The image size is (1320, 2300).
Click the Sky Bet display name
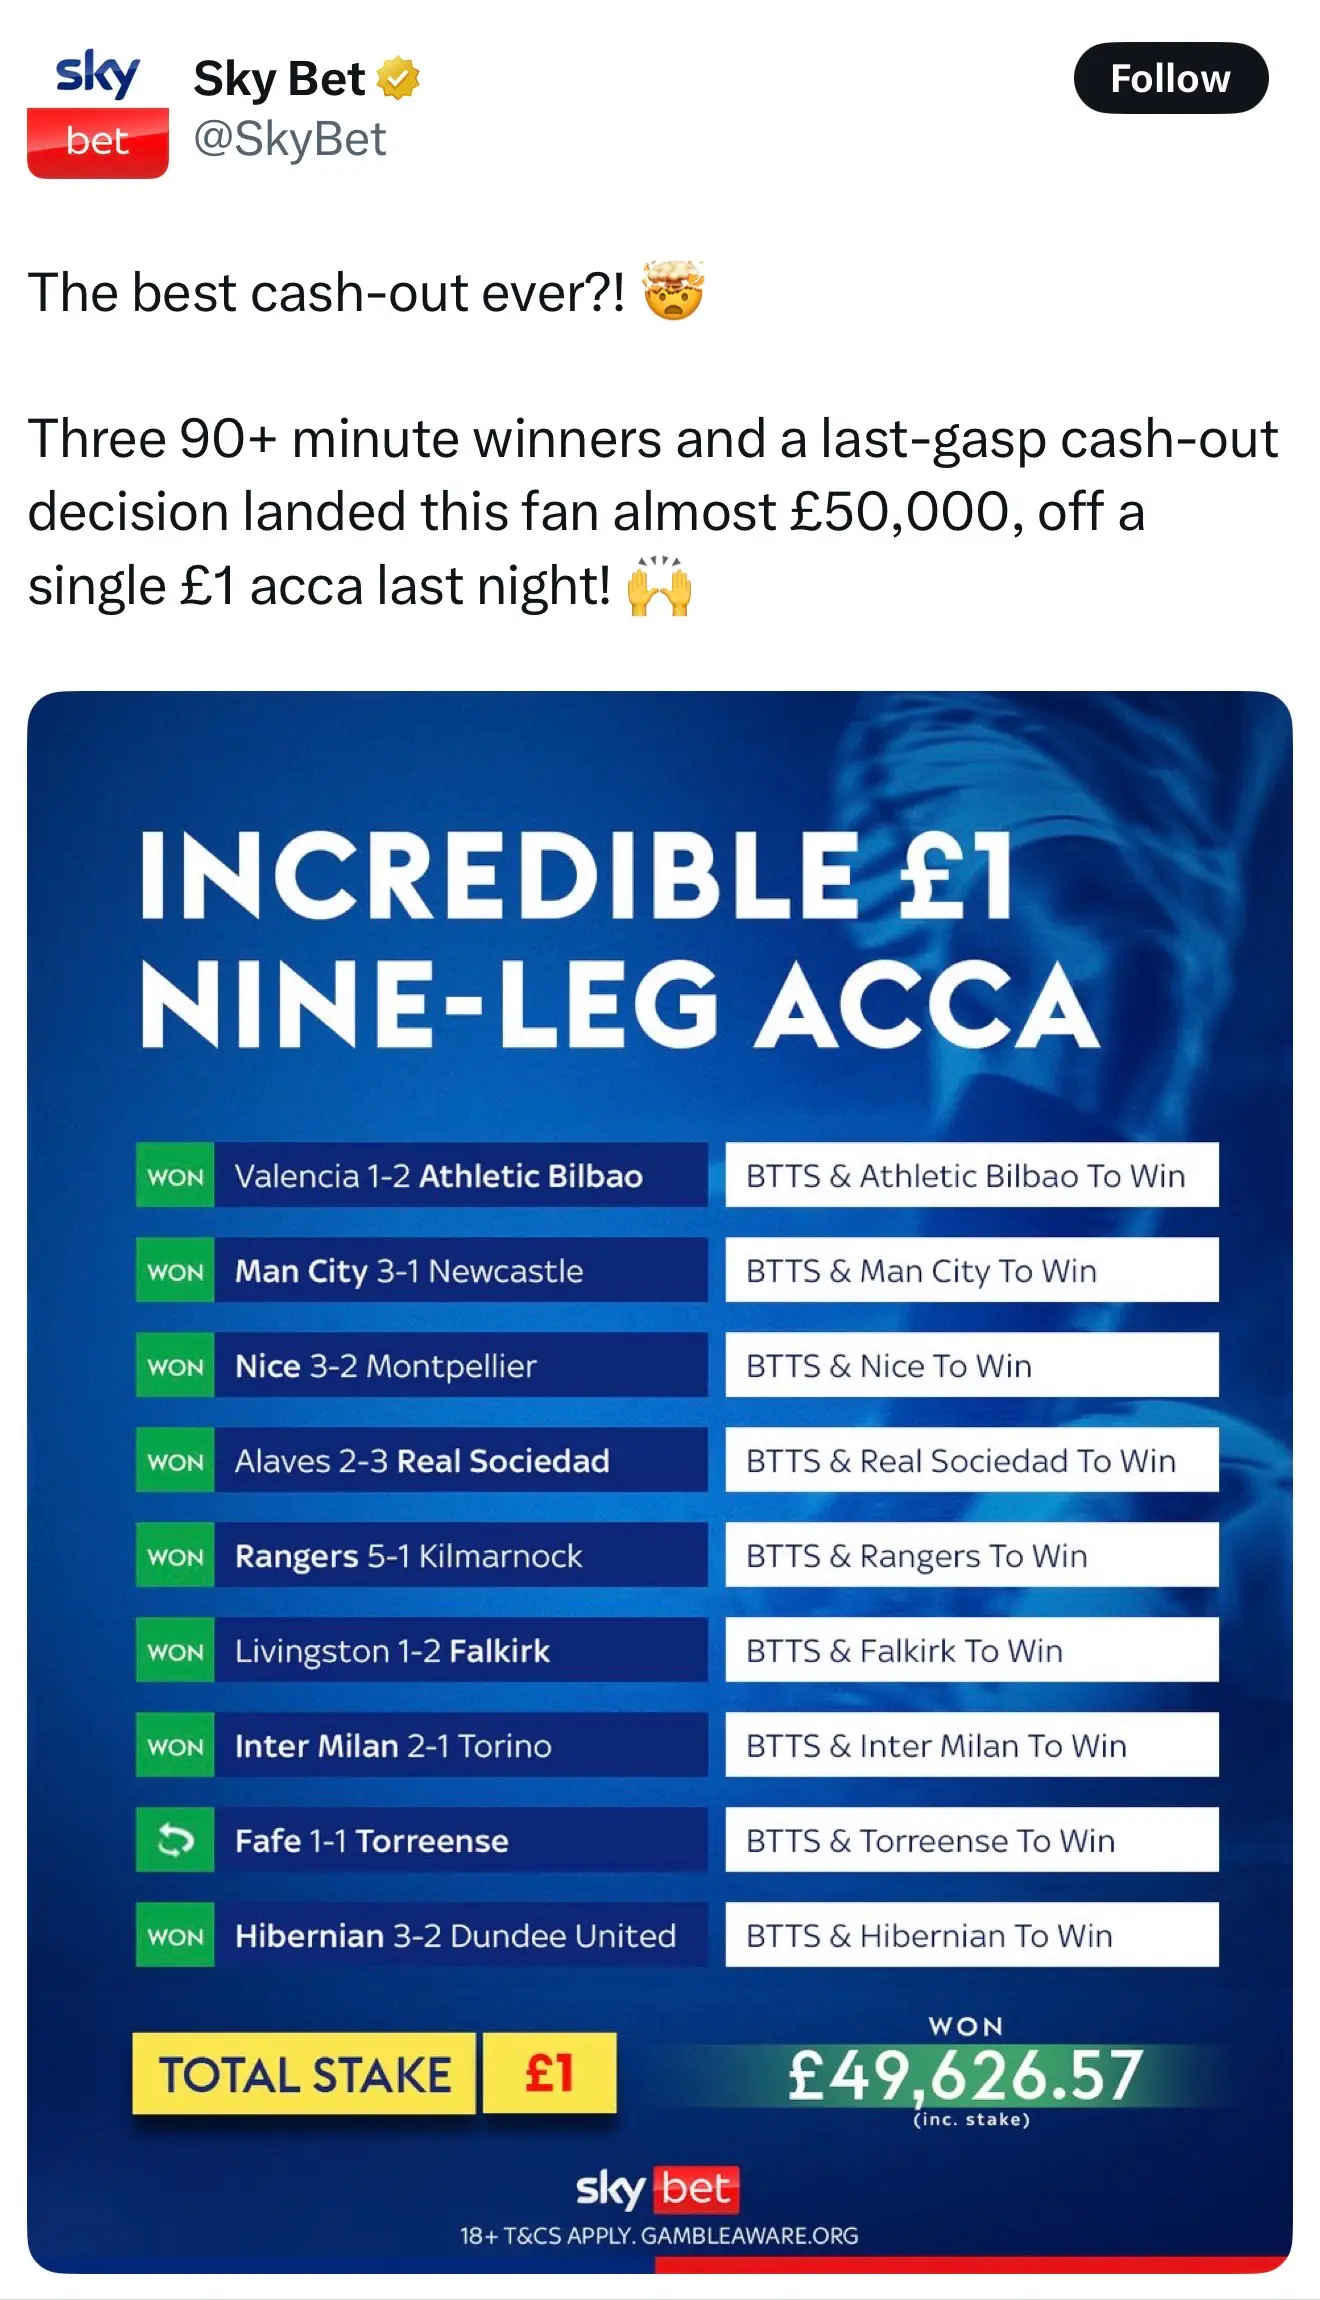(x=279, y=78)
